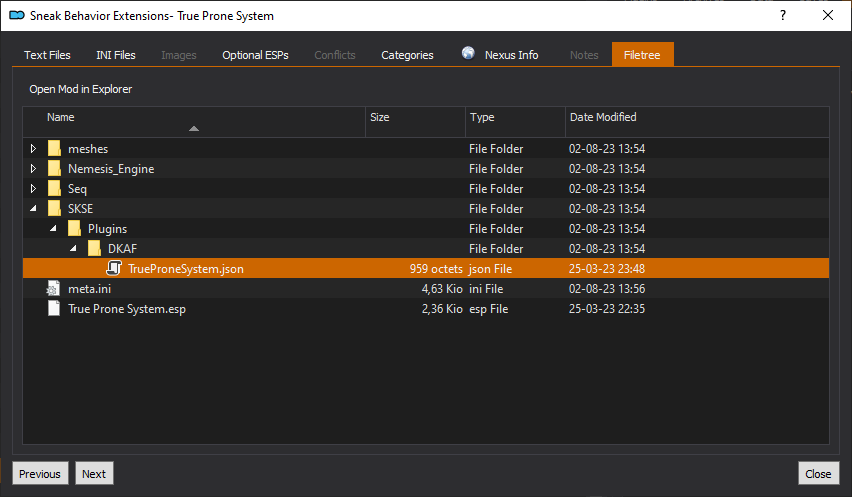Viewport: 852px width, 497px height.
Task: Click the 'esp File' type cell
Action: (488, 309)
